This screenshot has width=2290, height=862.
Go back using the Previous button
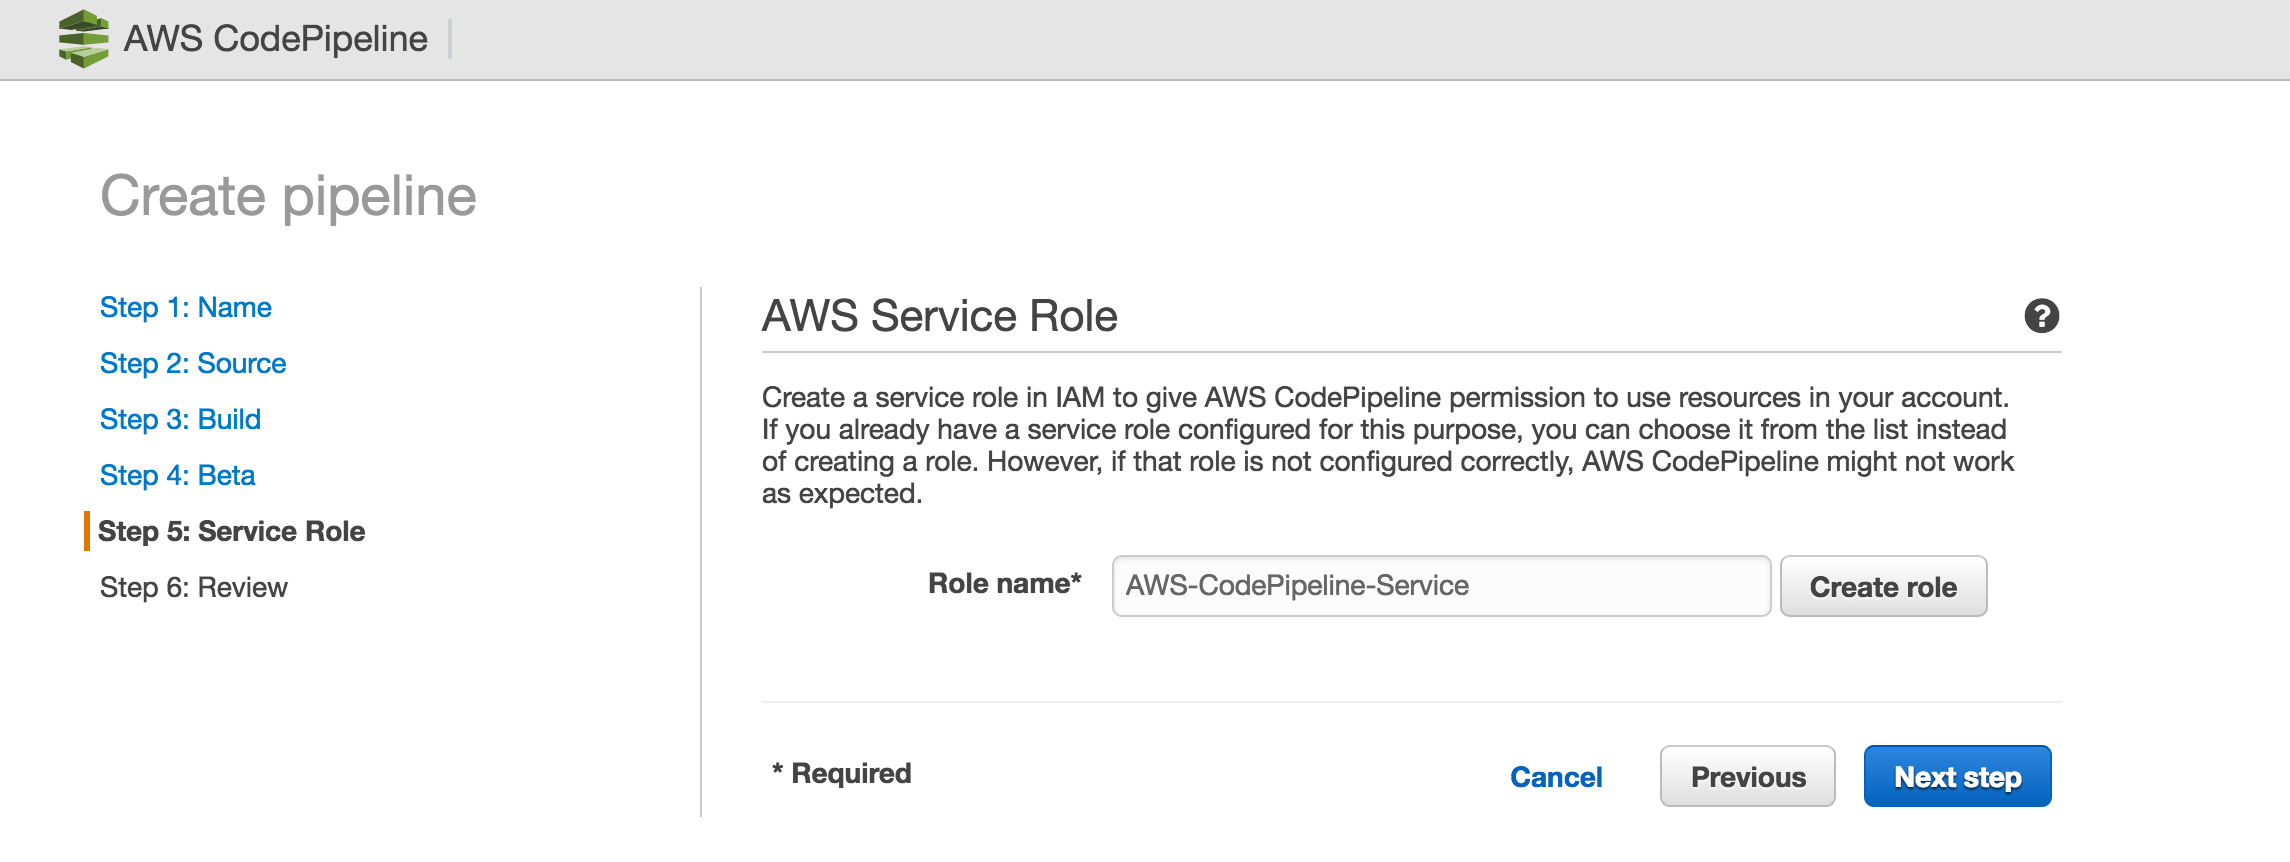click(x=1747, y=776)
